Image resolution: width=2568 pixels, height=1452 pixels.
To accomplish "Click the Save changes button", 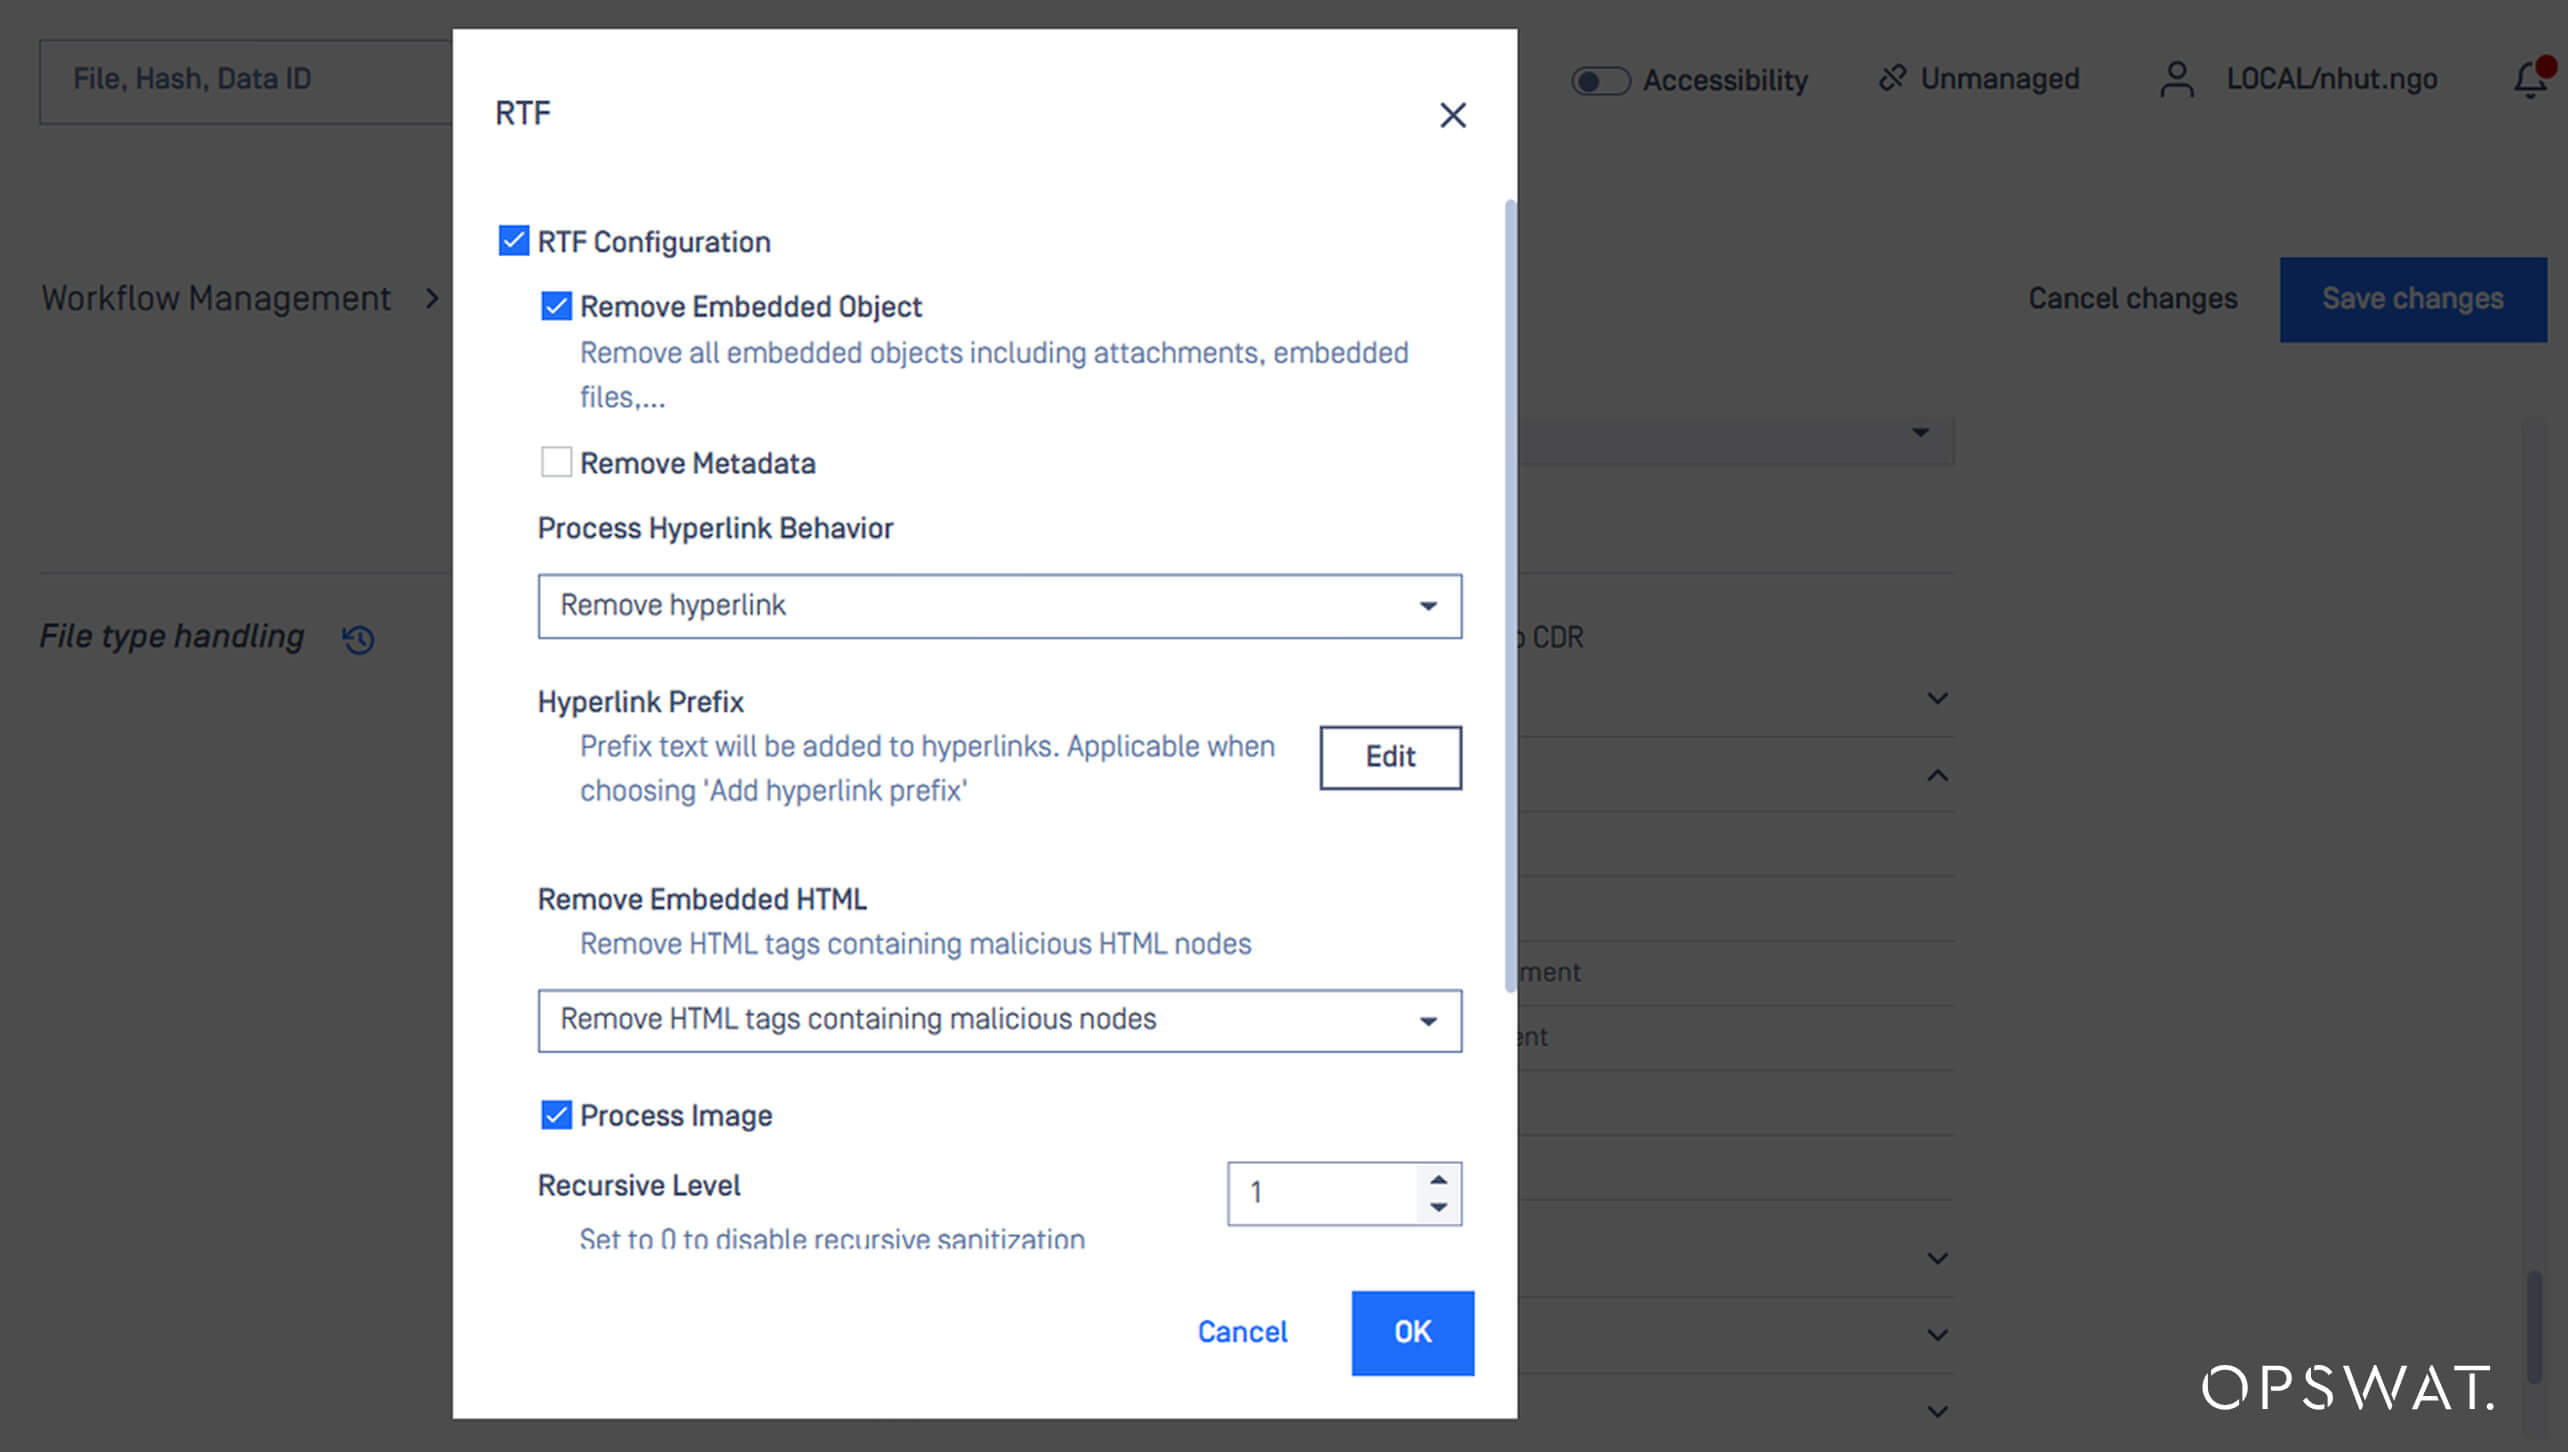I will (x=2413, y=298).
